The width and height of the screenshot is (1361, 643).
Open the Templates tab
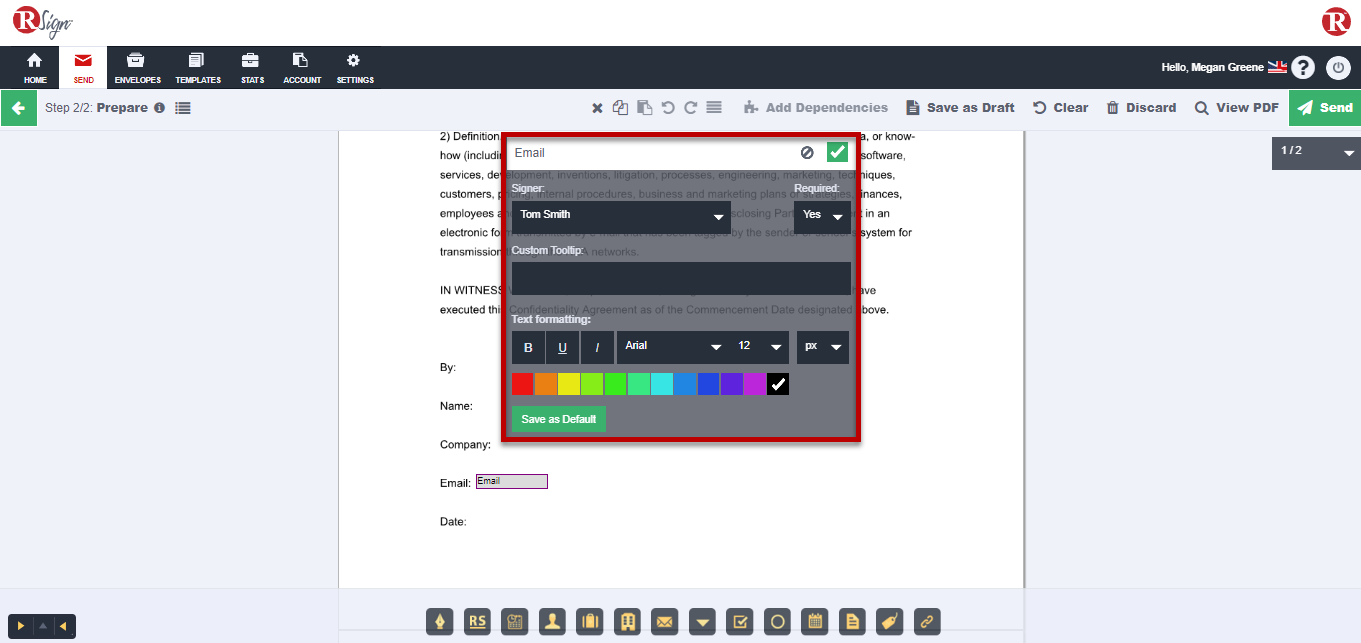point(197,68)
